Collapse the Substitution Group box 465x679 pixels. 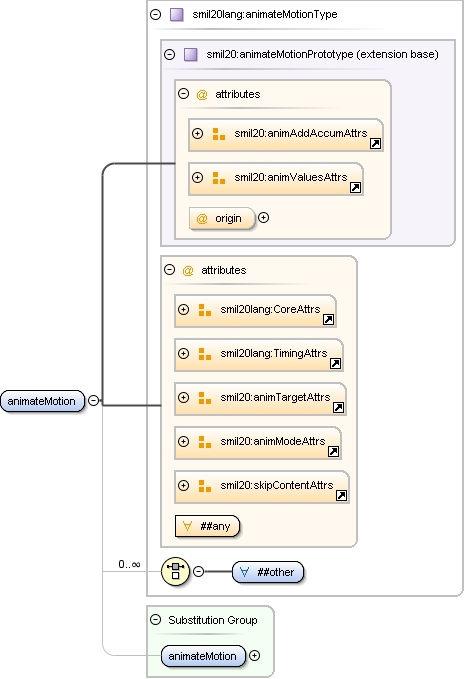[x=155, y=620]
